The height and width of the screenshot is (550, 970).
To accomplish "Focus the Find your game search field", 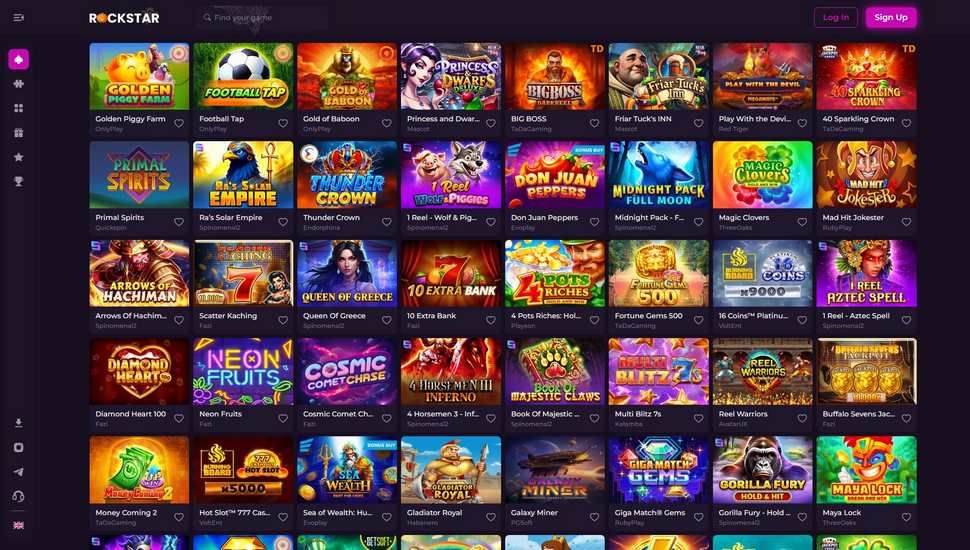I will pyautogui.click(x=263, y=18).
